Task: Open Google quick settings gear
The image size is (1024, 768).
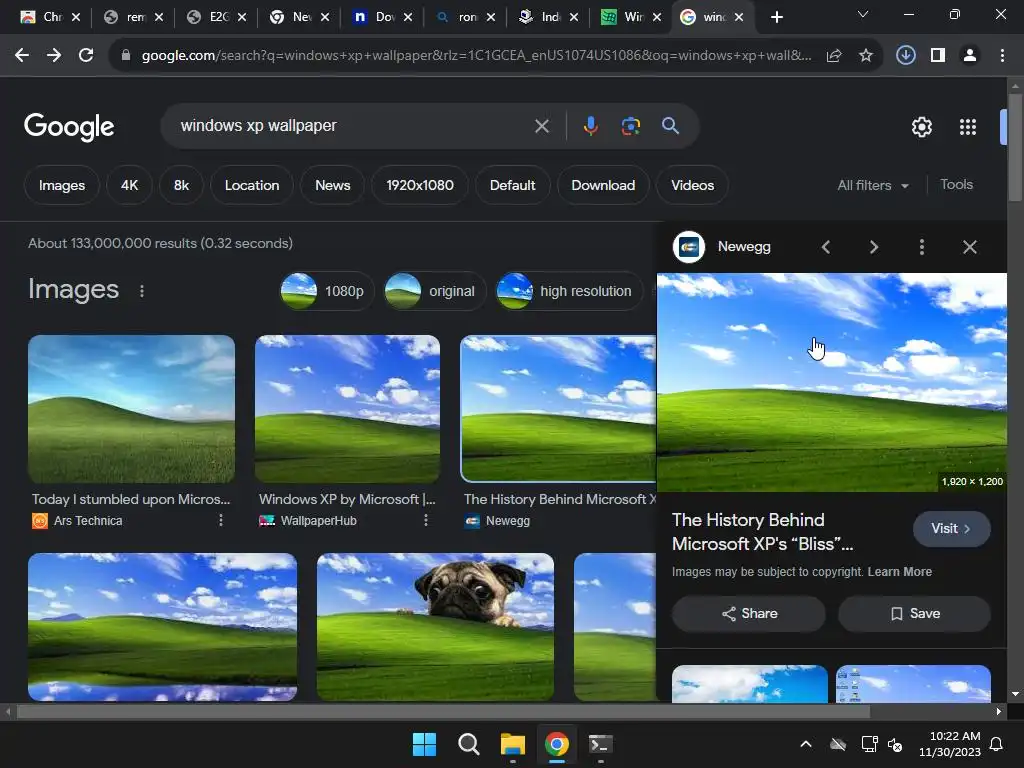Action: [x=921, y=127]
